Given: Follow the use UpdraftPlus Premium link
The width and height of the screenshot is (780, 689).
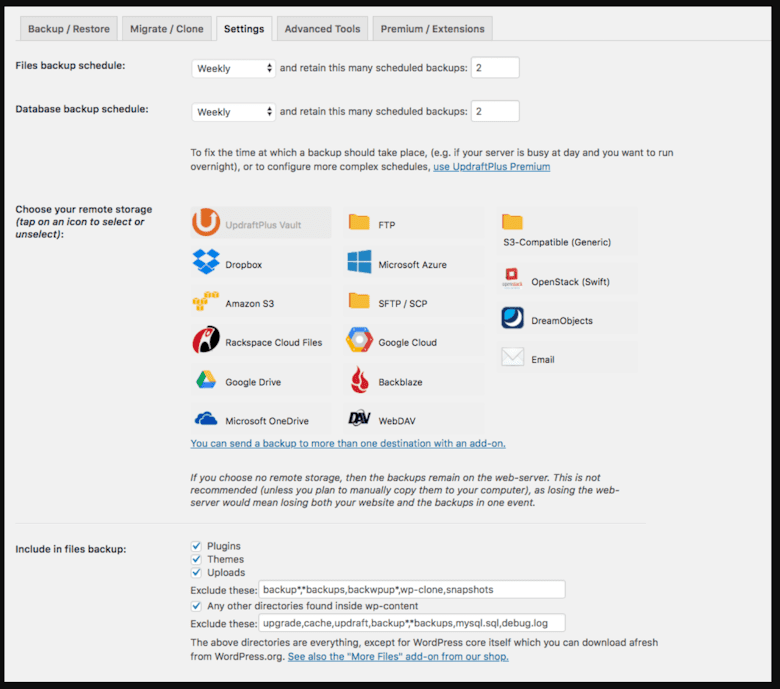Looking at the screenshot, I should [x=491, y=167].
